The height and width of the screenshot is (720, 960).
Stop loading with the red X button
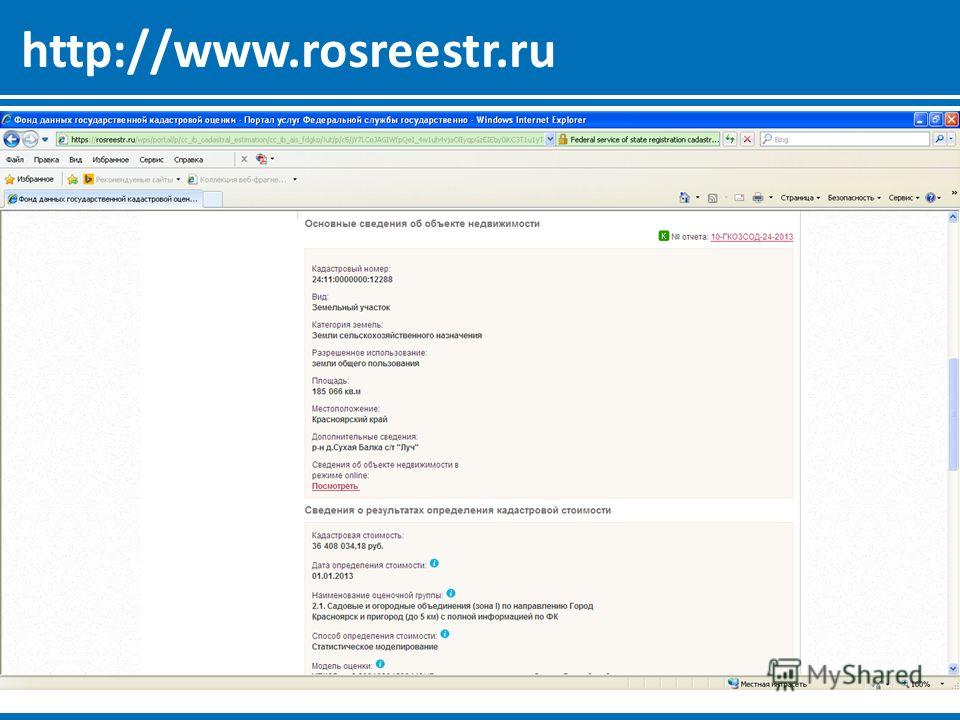pos(747,140)
